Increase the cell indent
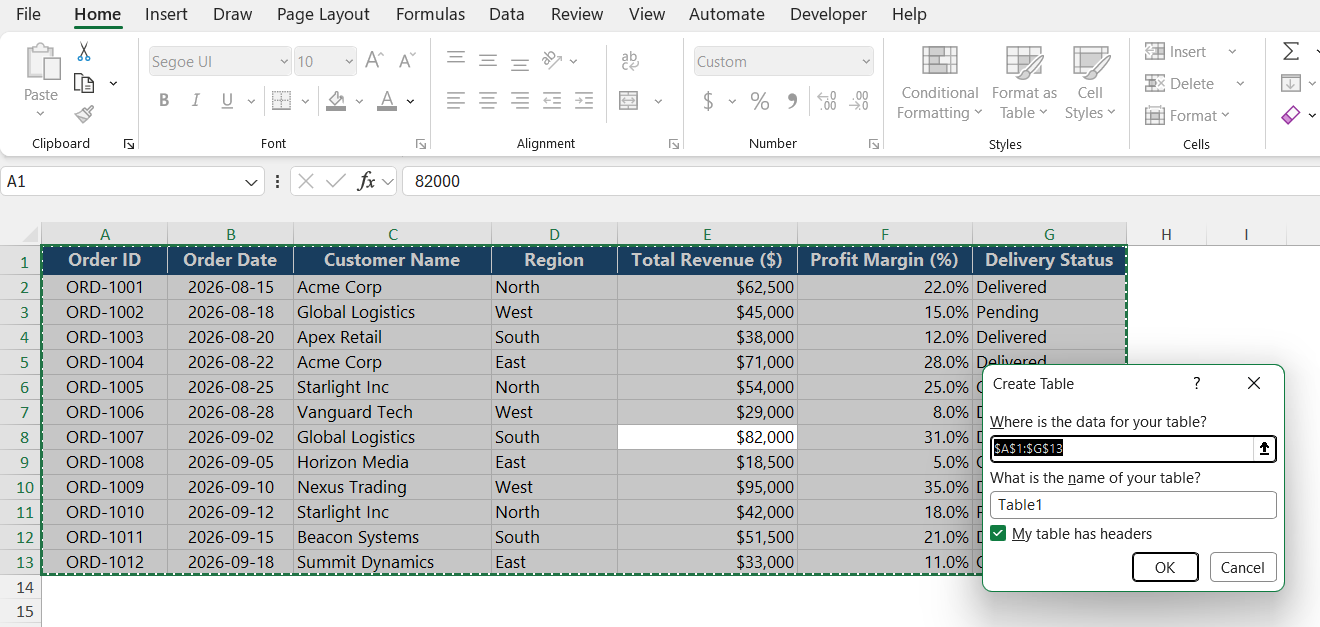 coord(584,100)
